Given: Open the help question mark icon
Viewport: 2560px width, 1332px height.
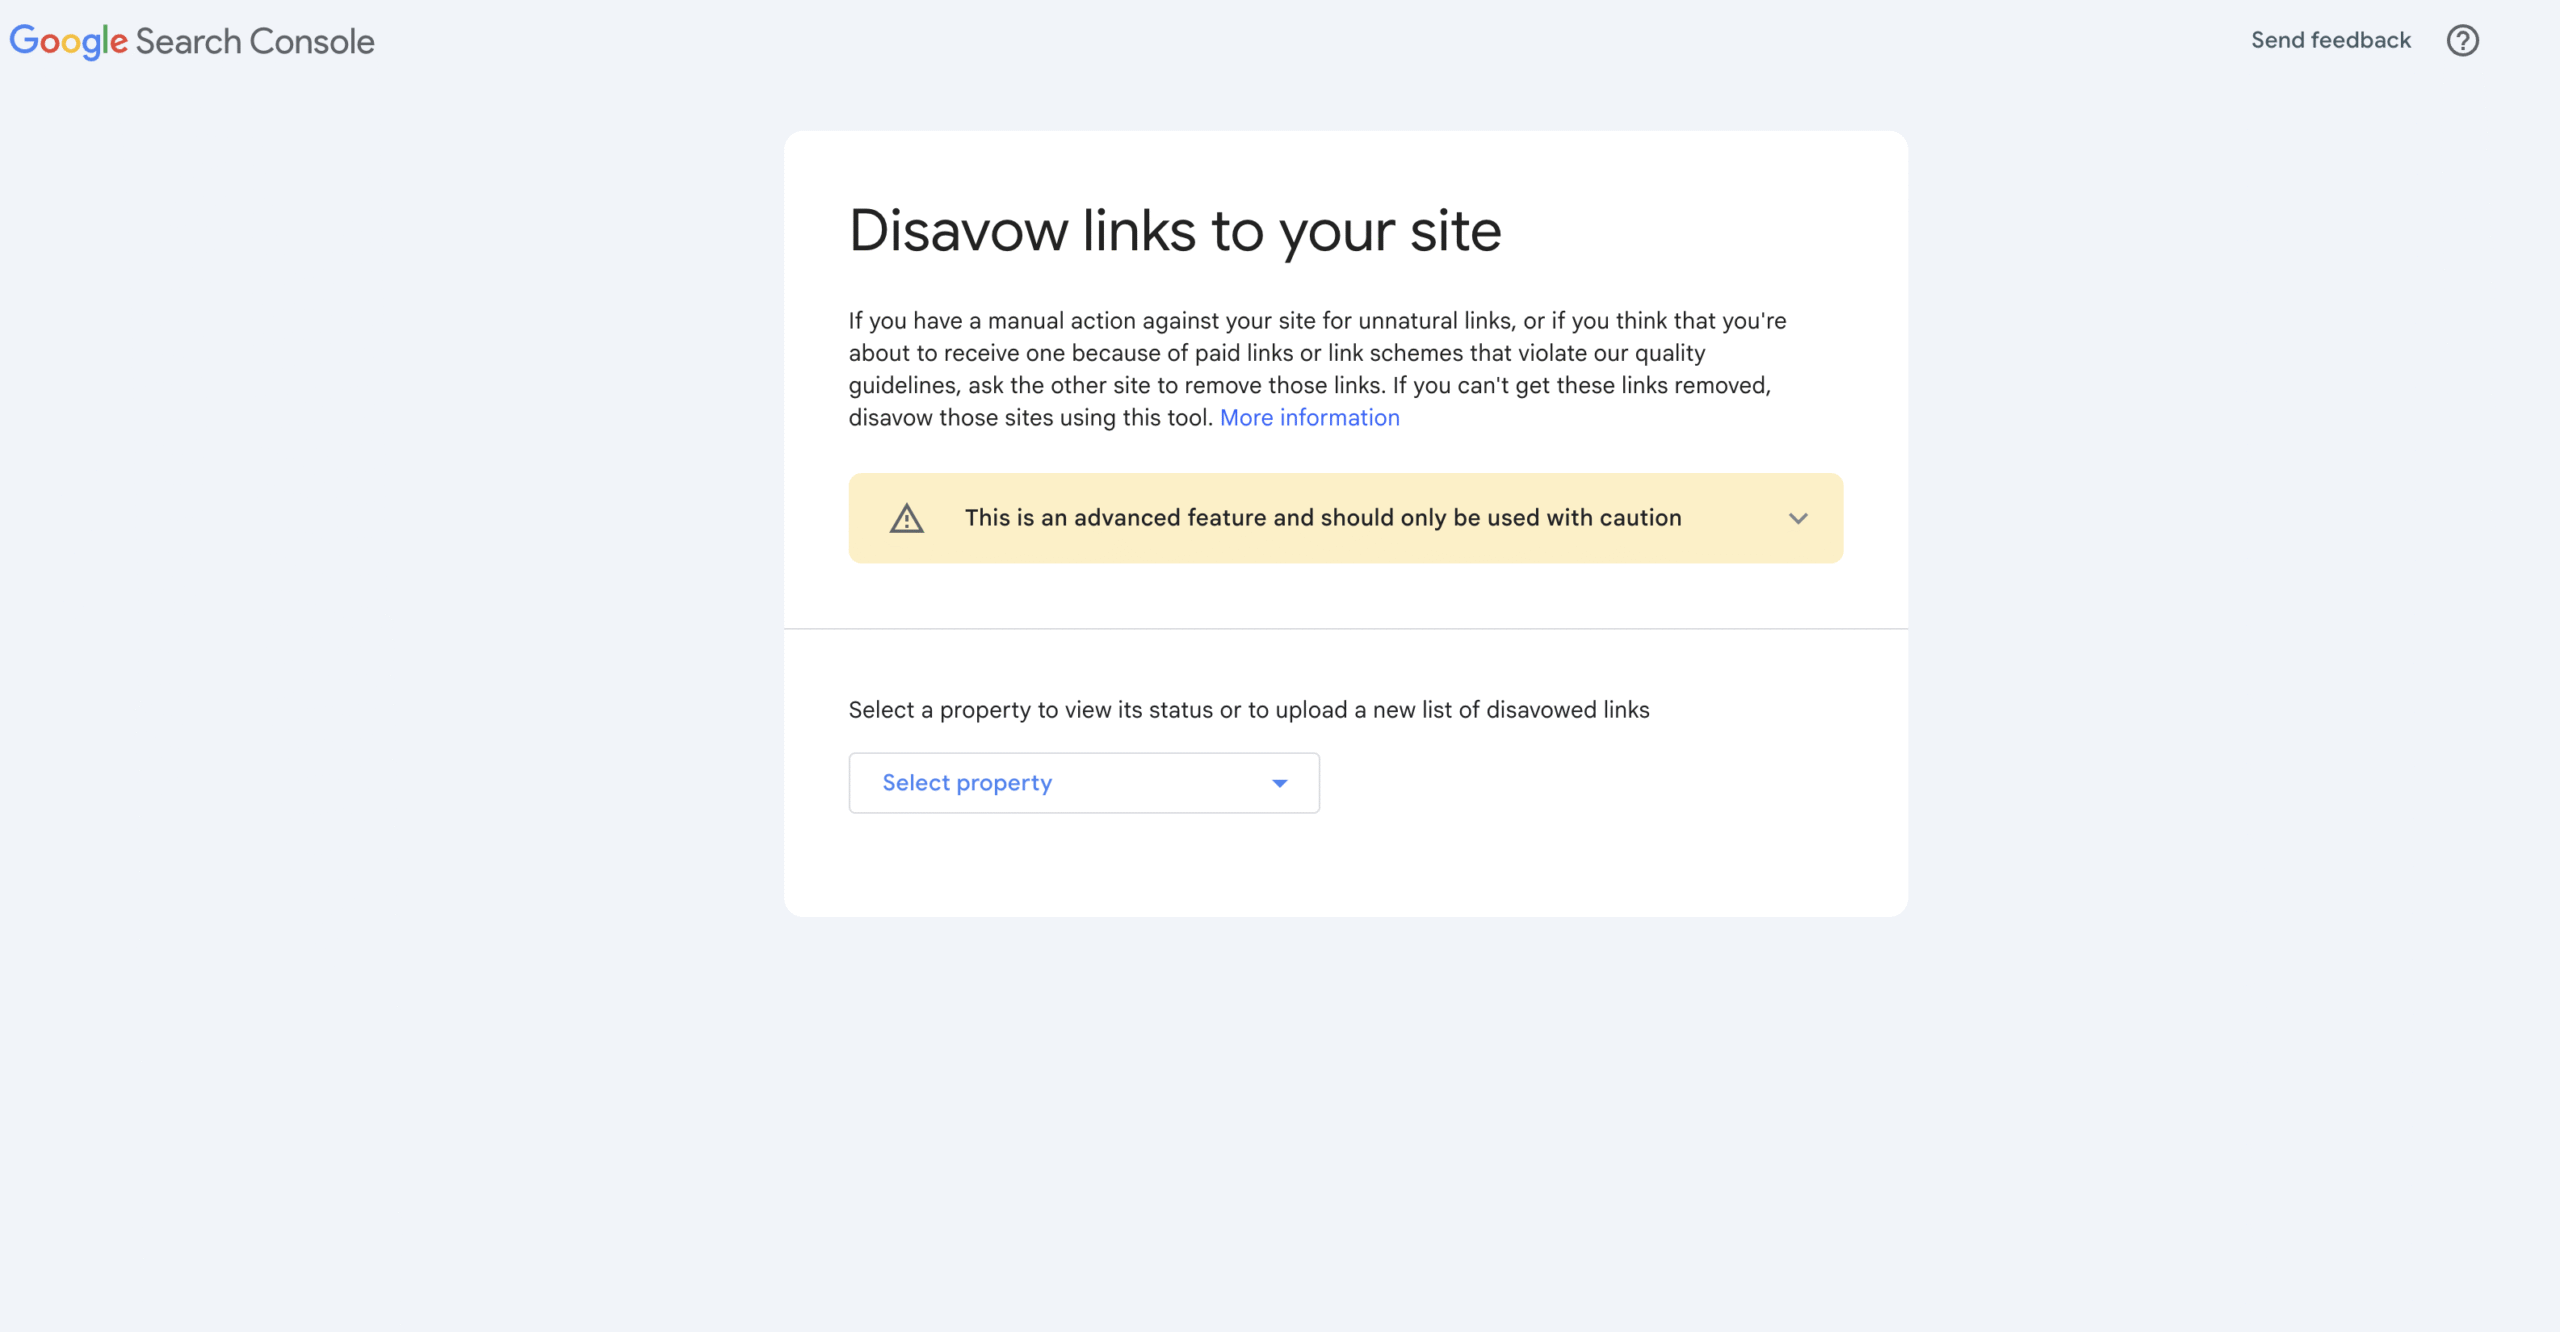Looking at the screenshot, I should pos(2462,41).
